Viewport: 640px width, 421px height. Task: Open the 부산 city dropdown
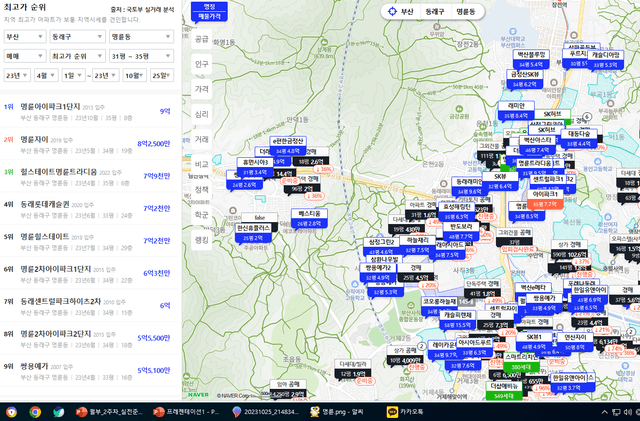(x=25, y=37)
